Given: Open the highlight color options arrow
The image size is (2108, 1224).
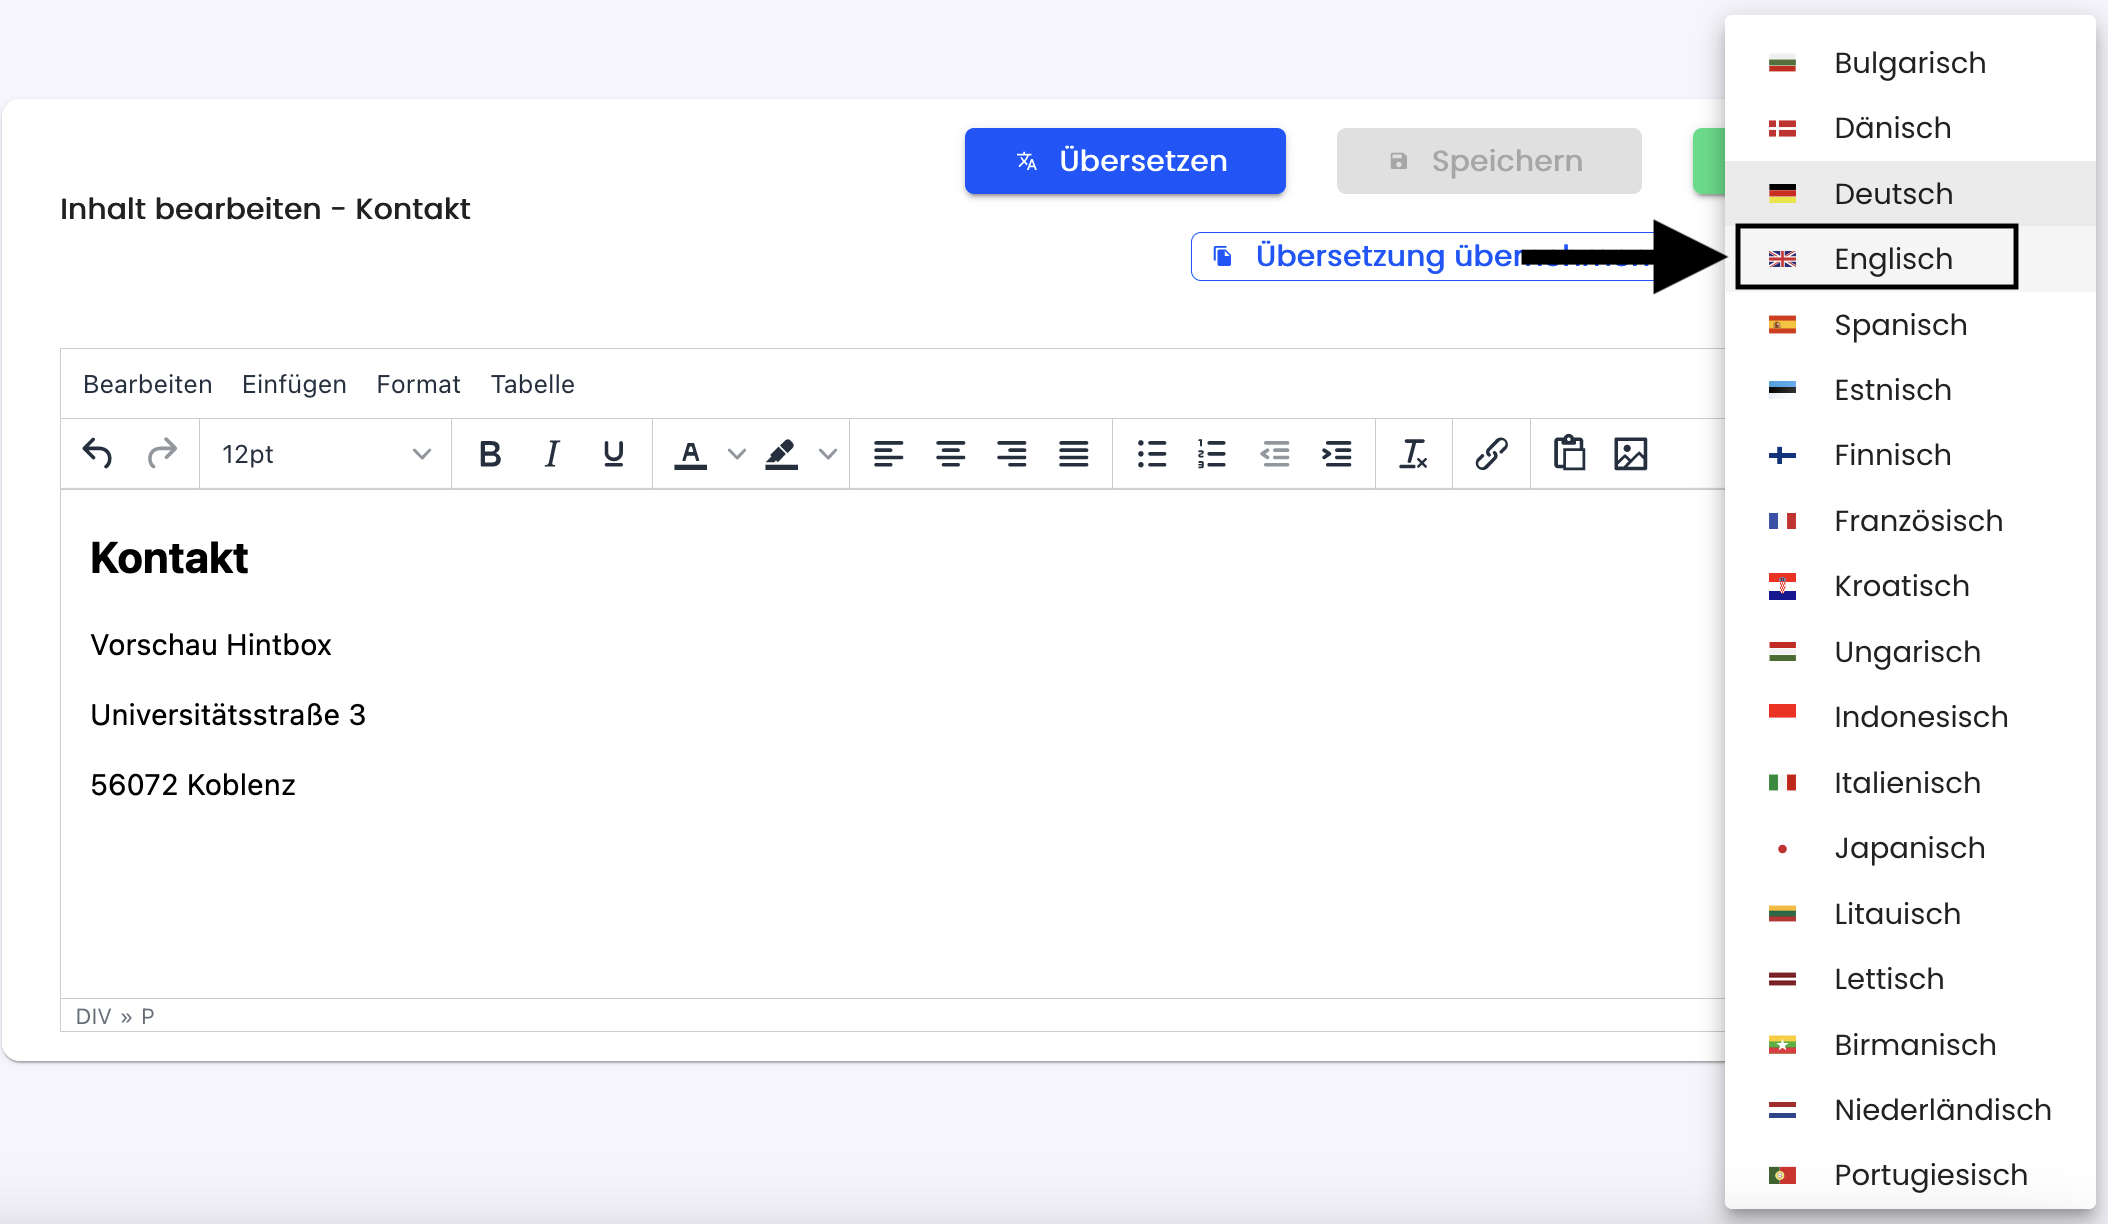Looking at the screenshot, I should pos(828,454).
